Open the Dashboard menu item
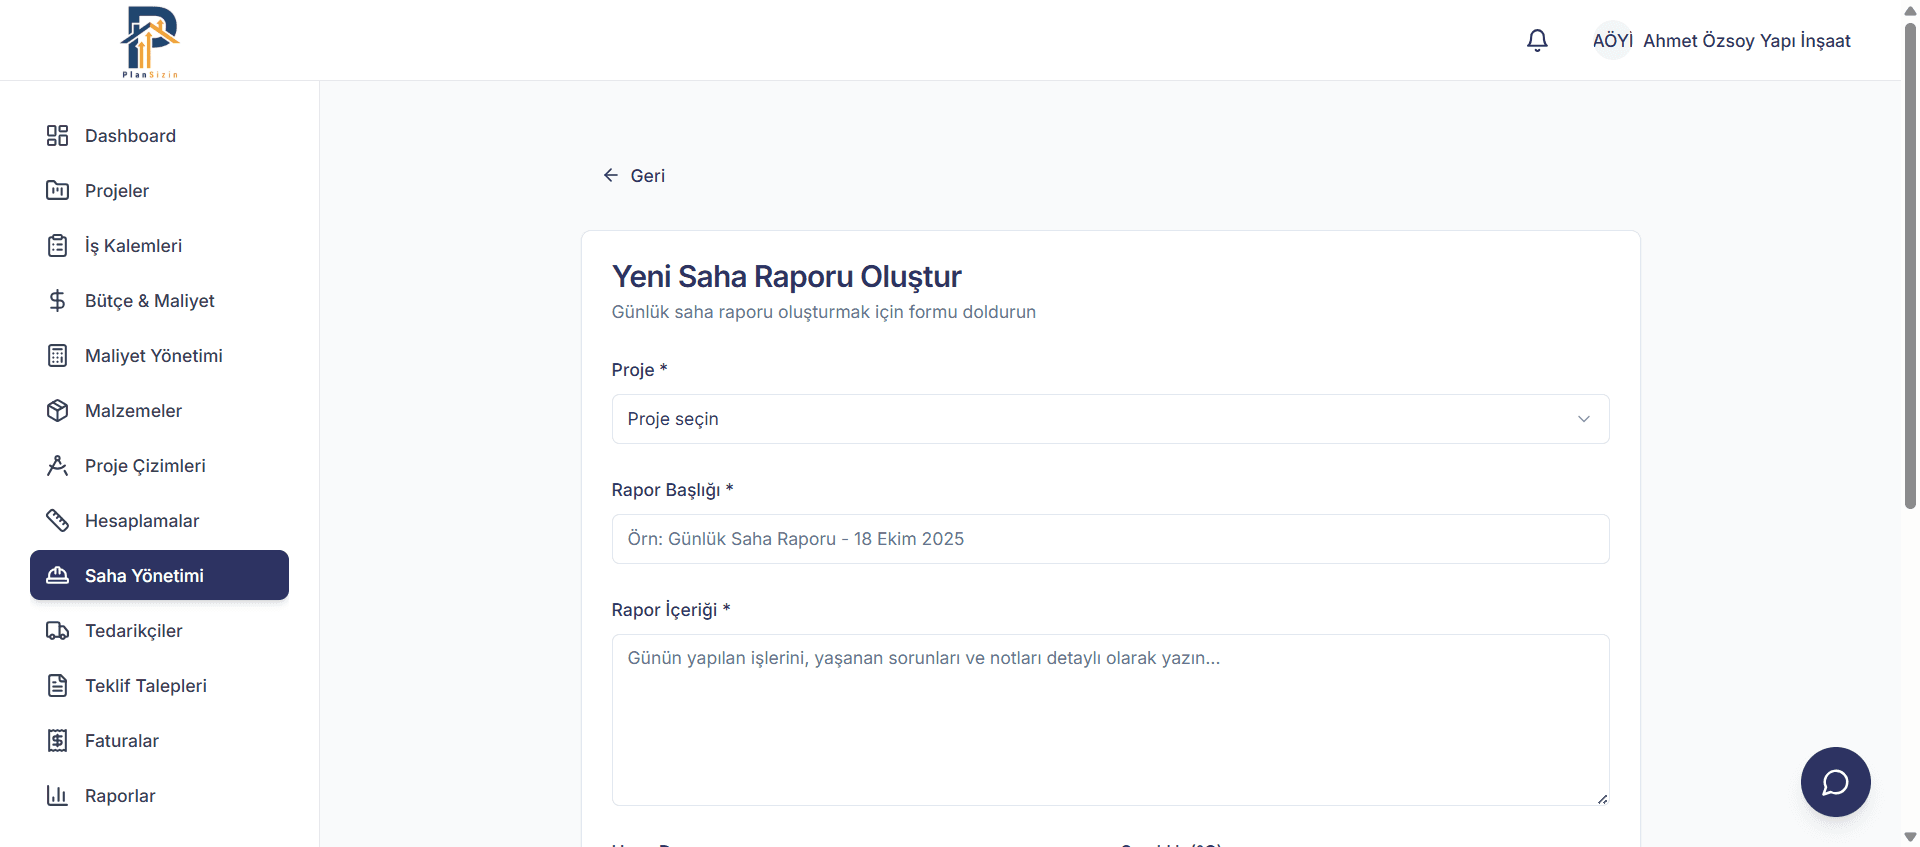 [x=159, y=136]
